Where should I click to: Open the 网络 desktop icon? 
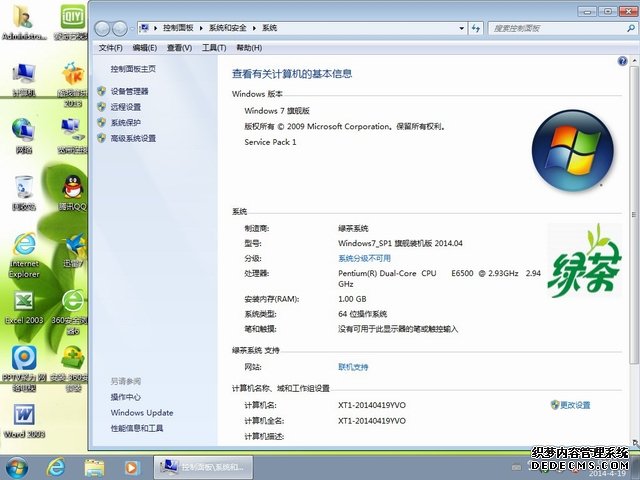click(x=24, y=136)
